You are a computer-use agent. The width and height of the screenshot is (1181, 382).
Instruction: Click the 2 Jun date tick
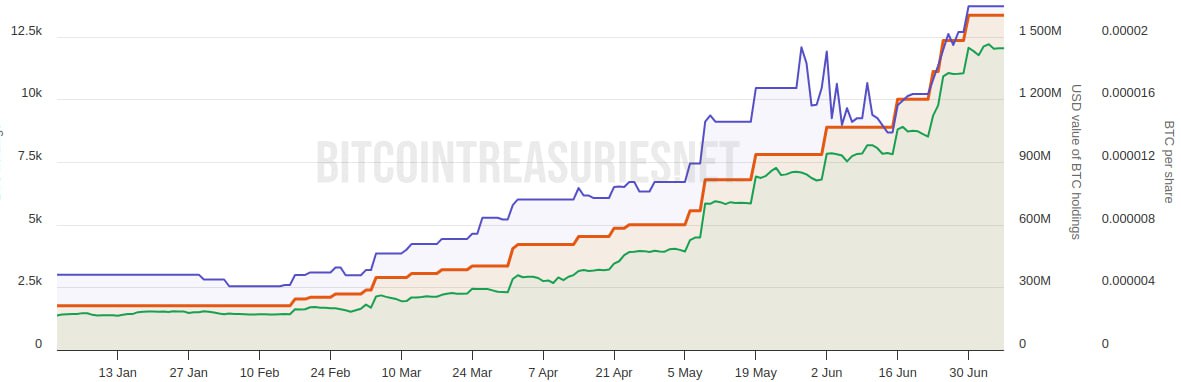pos(826,372)
